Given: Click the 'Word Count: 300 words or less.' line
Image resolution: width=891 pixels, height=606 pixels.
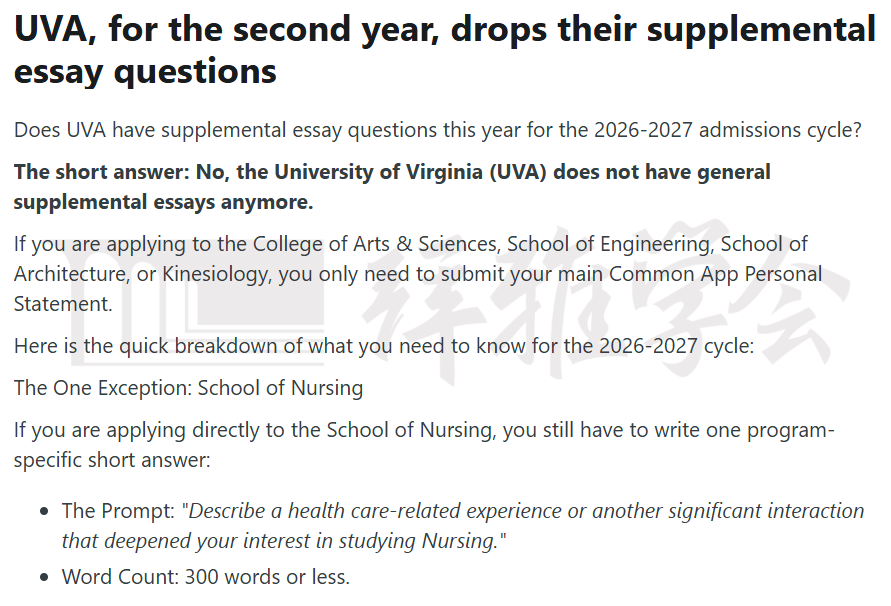Looking at the screenshot, I should [206, 577].
